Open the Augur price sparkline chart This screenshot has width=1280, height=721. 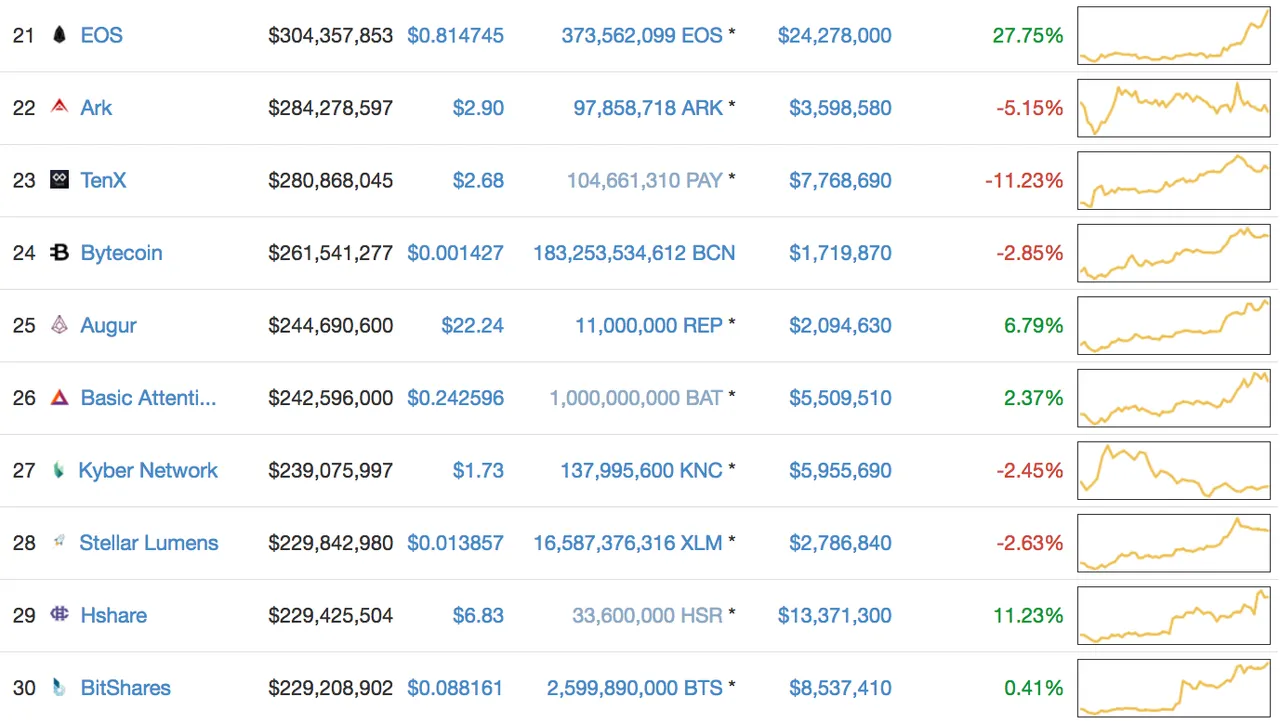(x=1174, y=325)
